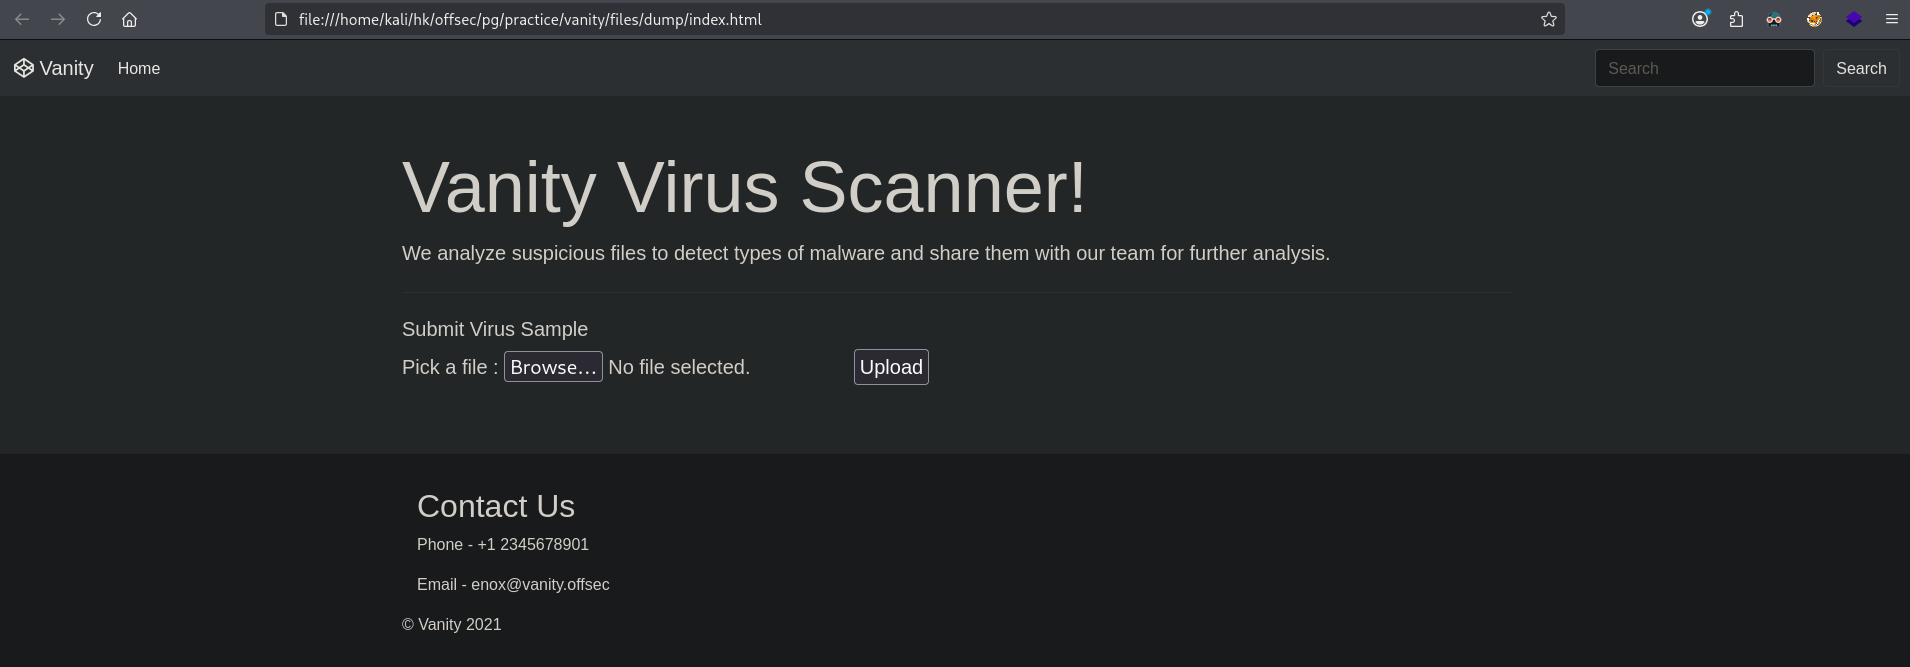Click the address bar URL text

[530, 19]
